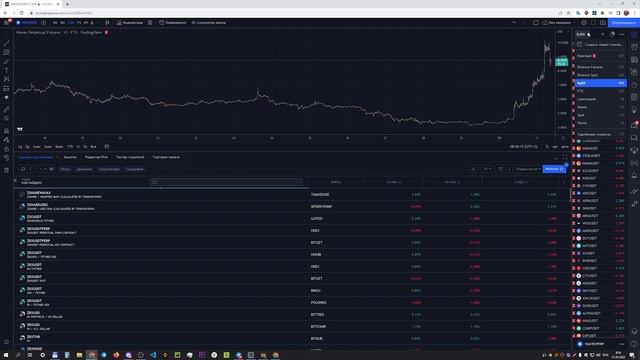Viewport: 640px width, 360px height.
Task: Open the favorites star in left toolbar
Action: click(x=6, y=342)
